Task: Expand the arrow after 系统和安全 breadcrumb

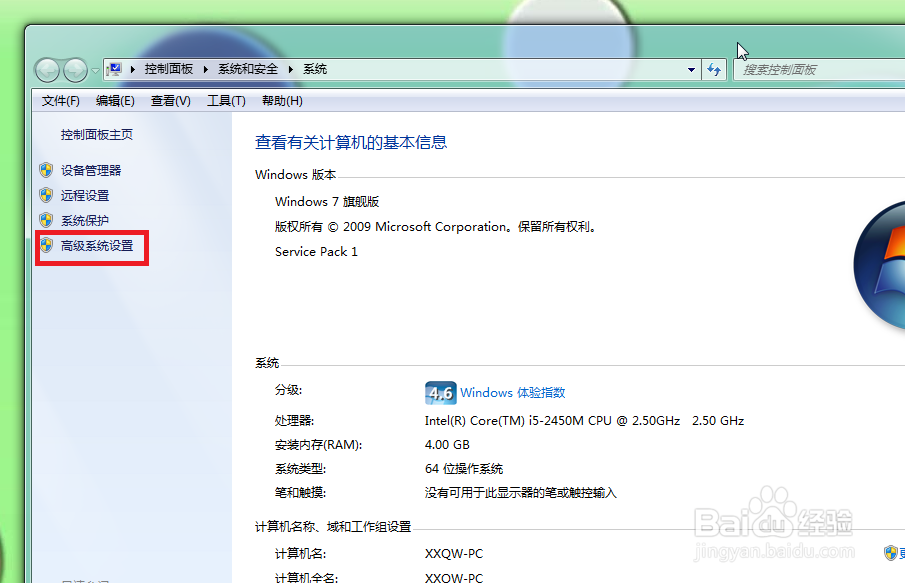Action: pos(290,69)
